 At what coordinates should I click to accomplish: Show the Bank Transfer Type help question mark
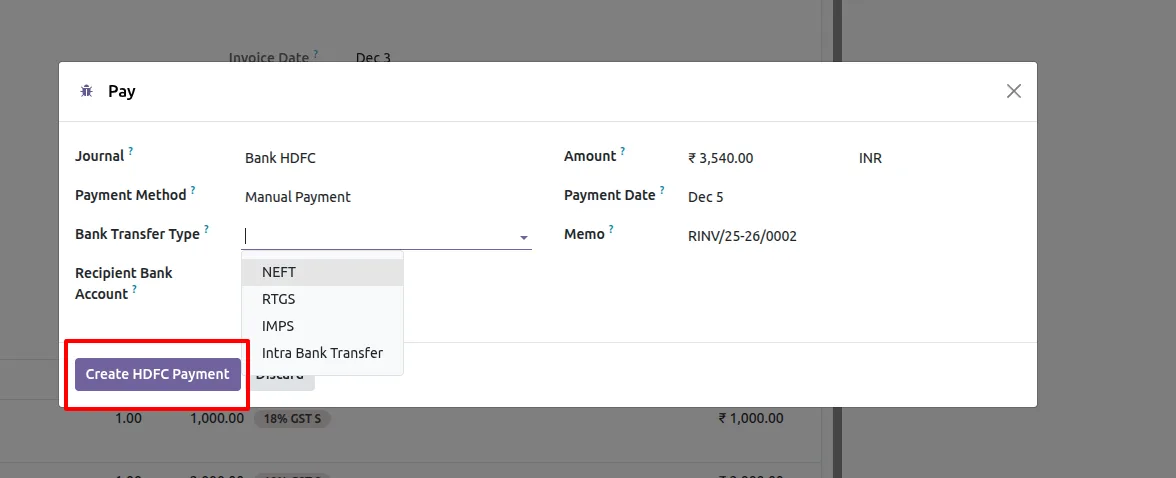206,229
